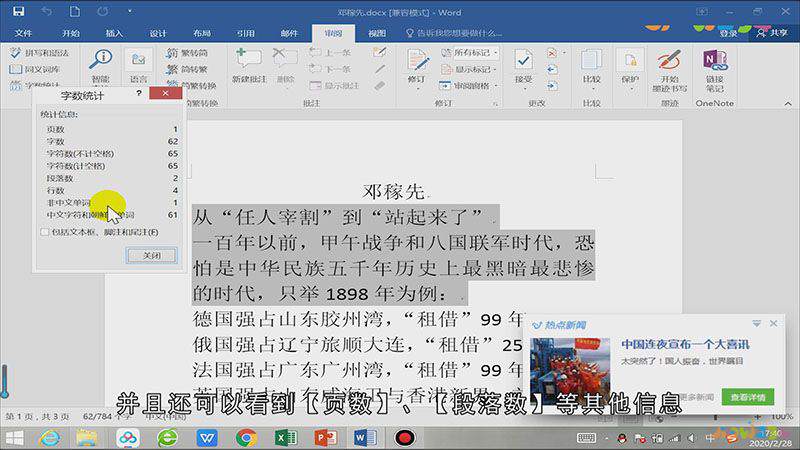Click the 删除 comment icon

pyautogui.click(x=285, y=59)
